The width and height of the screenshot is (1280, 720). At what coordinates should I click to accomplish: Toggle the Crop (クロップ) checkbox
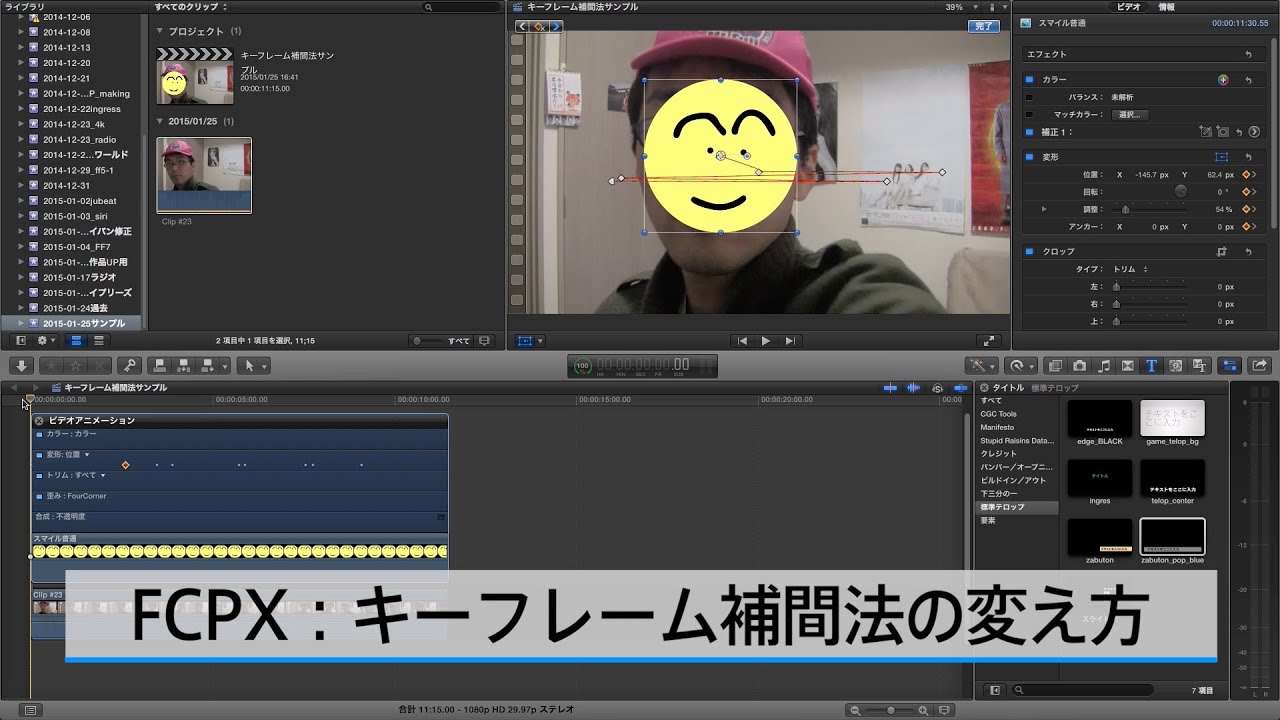(x=1030, y=252)
